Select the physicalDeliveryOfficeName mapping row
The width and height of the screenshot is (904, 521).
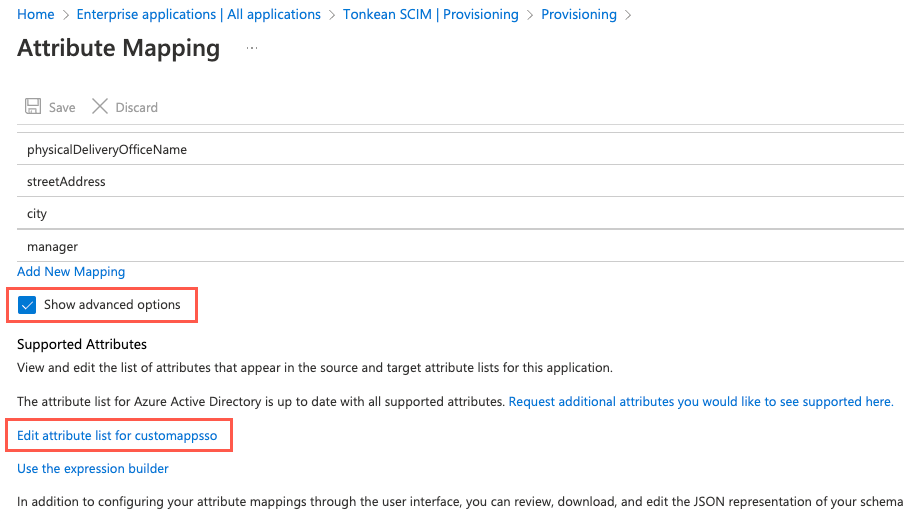click(x=107, y=150)
